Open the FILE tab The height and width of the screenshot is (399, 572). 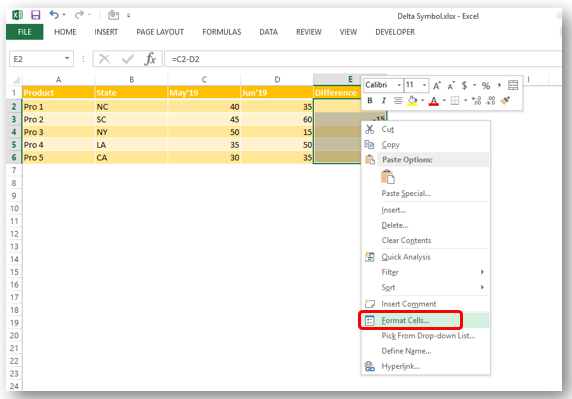pos(24,32)
